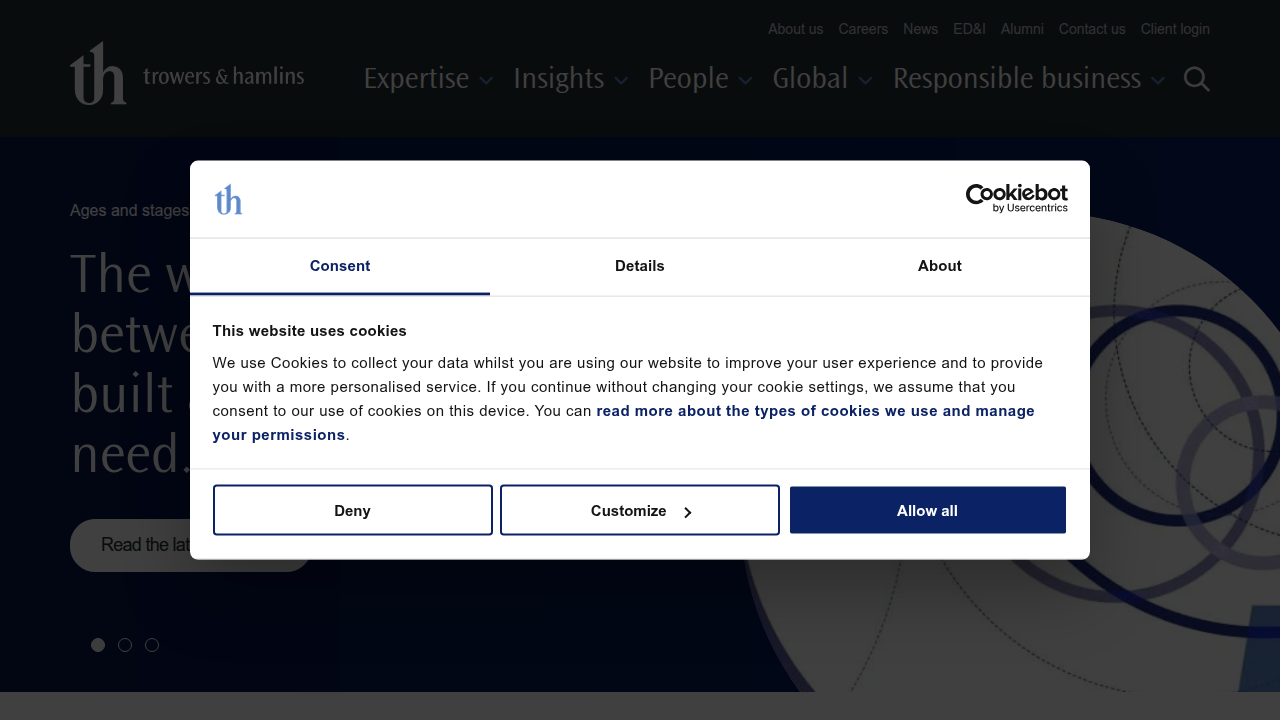This screenshot has height=720, width=1280.
Task: Open the Responsible business navigation item
Action: [x=1017, y=78]
